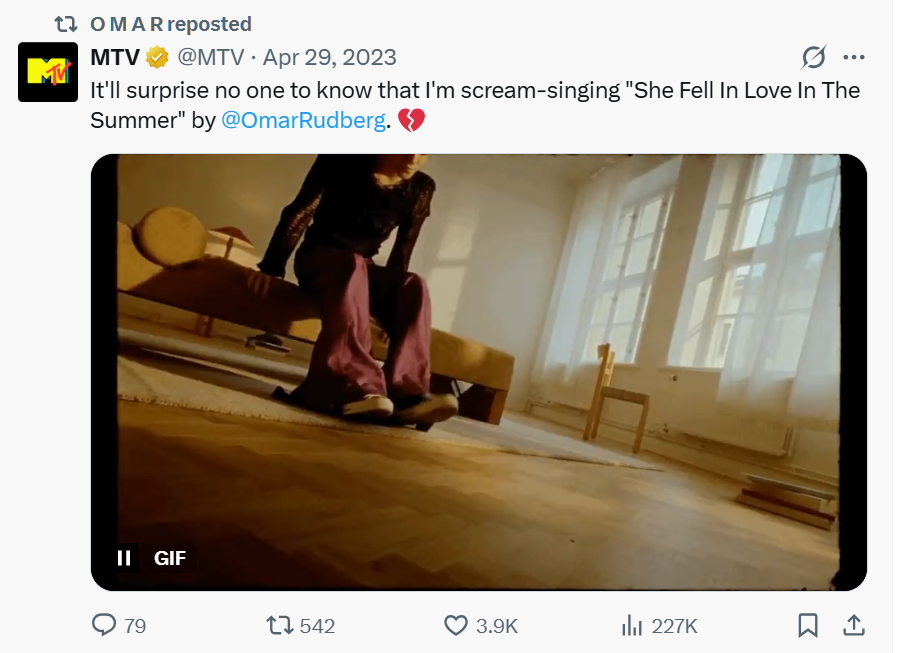Click the MTV display name
The width and height of the screenshot is (898, 653).
click(114, 57)
